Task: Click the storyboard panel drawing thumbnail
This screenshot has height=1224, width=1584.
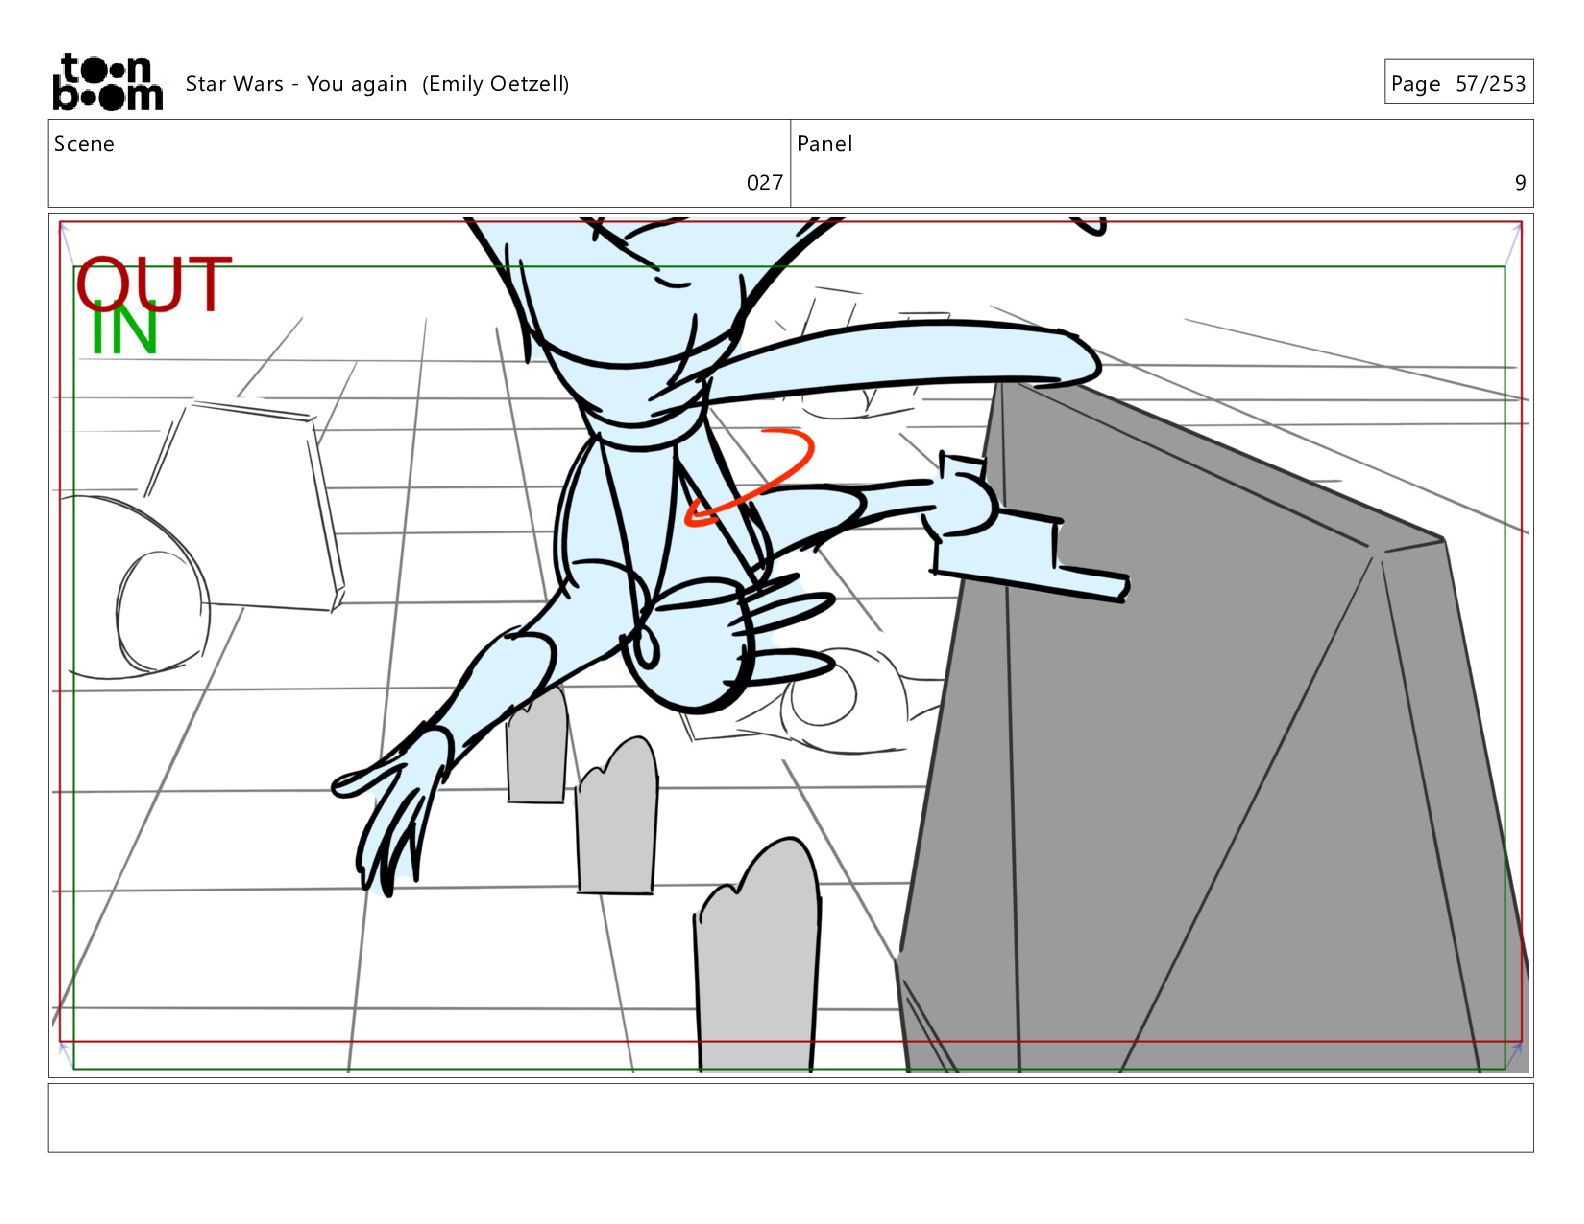Action: (790, 645)
